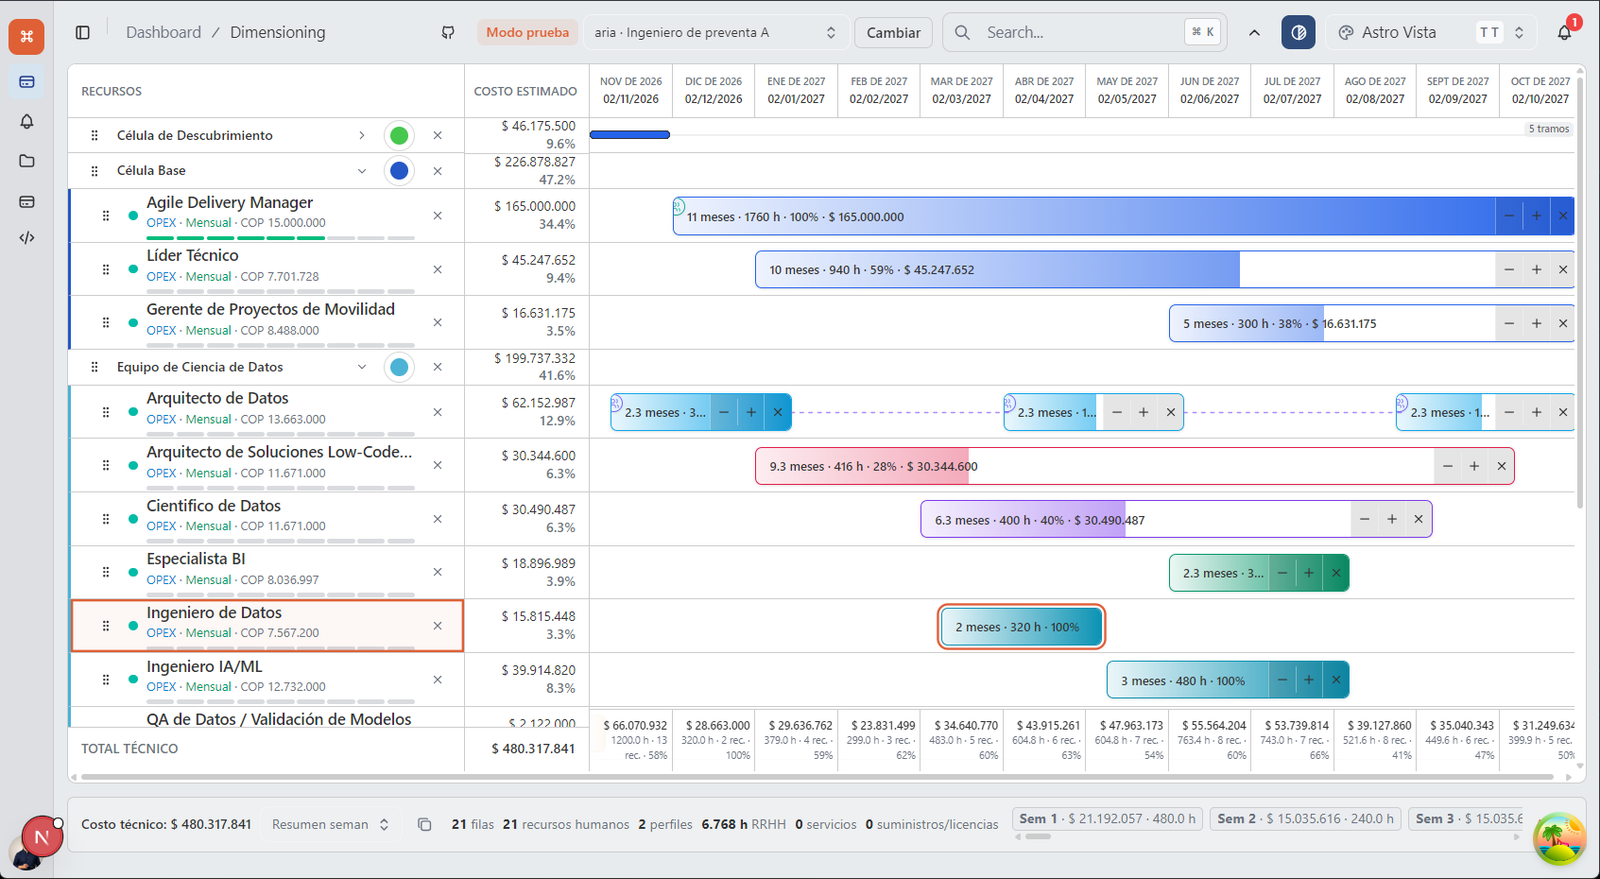Remove the Líder Técnico row with its X

point(437,269)
